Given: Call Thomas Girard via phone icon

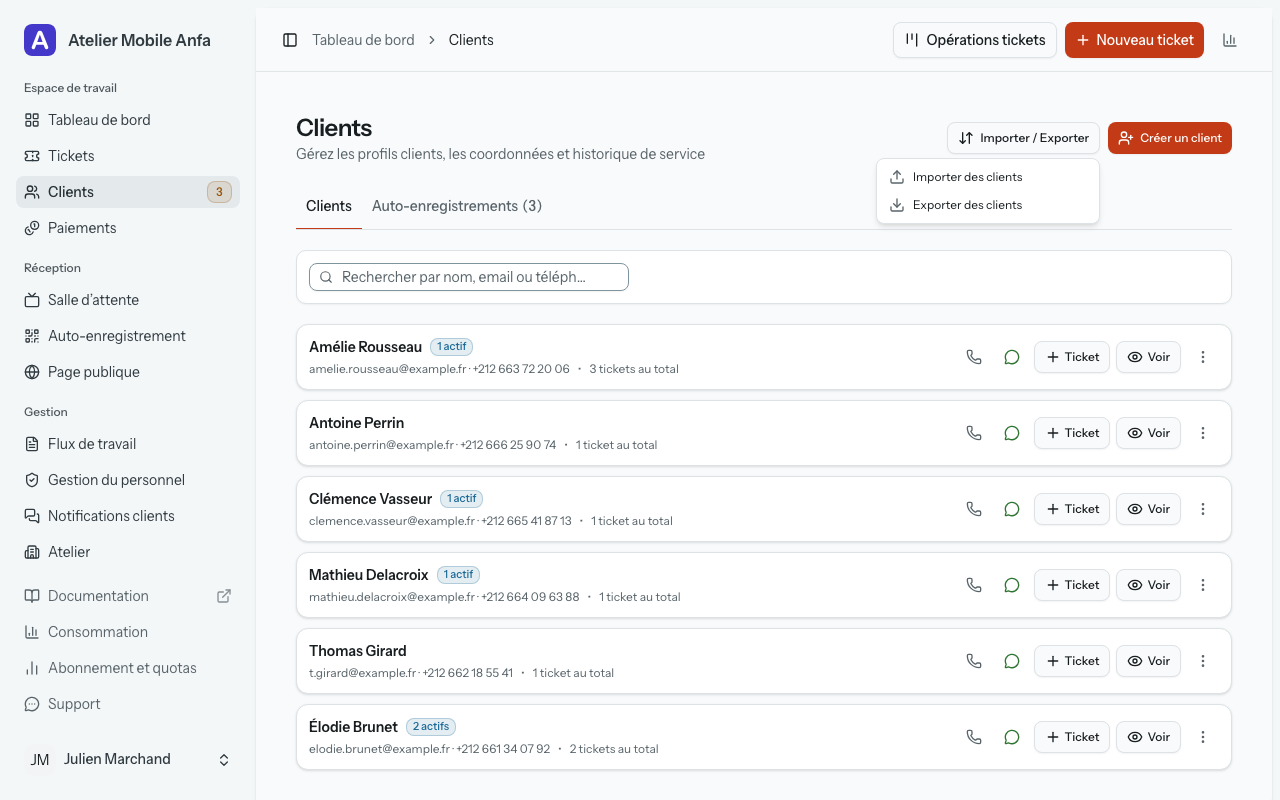Looking at the screenshot, I should [974, 661].
